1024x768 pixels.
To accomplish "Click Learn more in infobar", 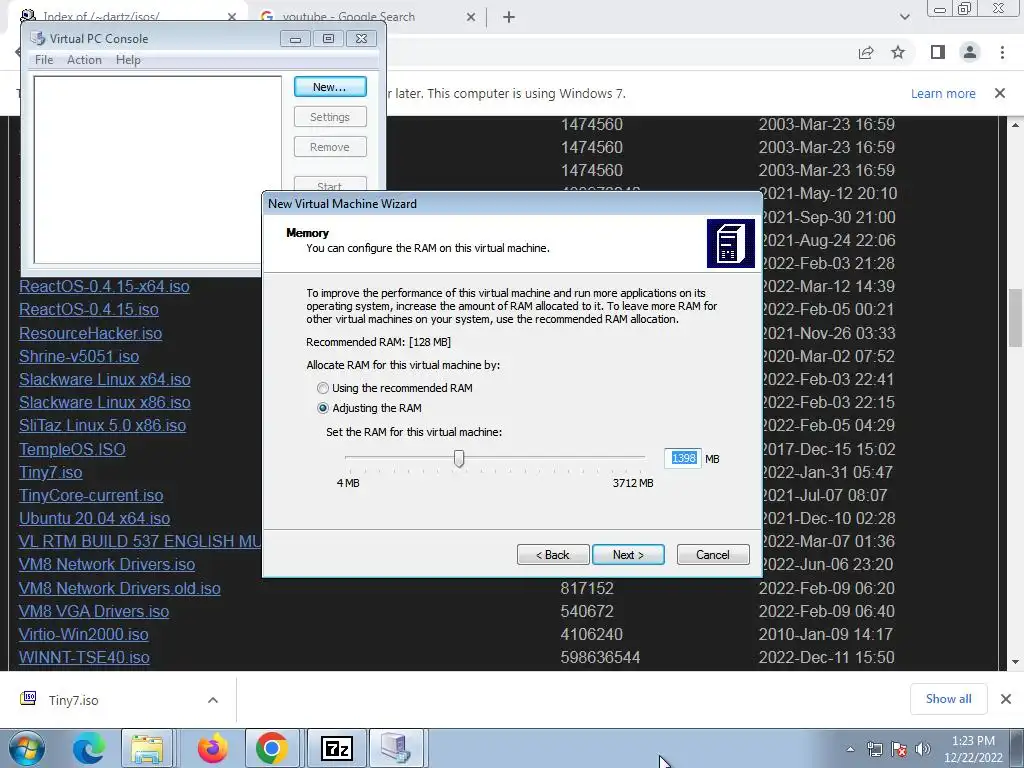I will pos(943,93).
